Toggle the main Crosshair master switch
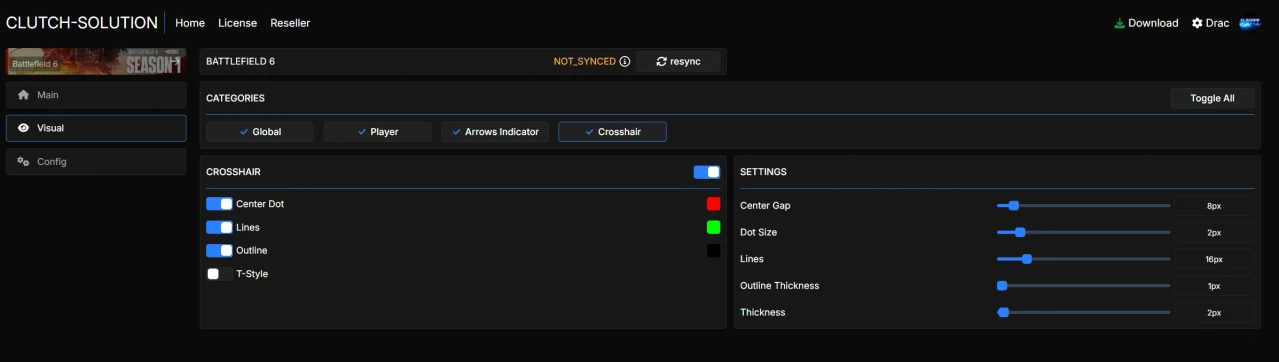This screenshot has height=362, width=1279. [706, 172]
